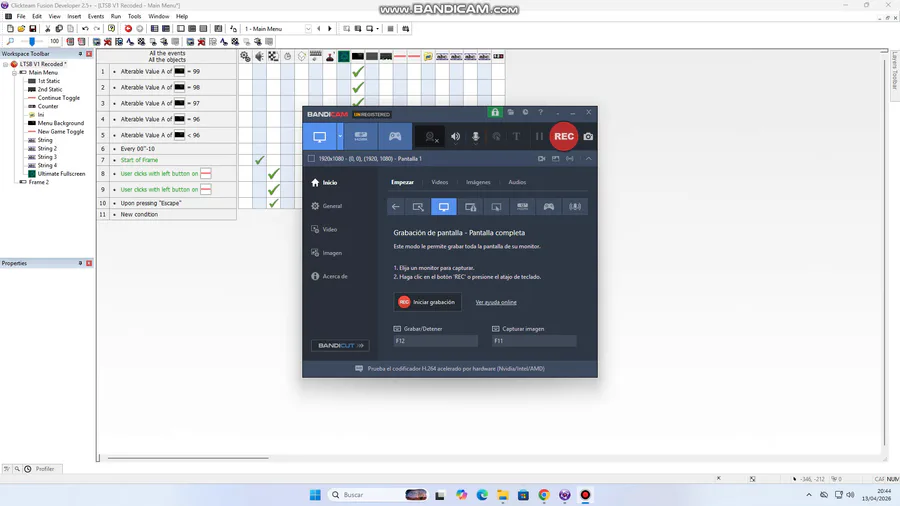Image resolution: width=900 pixels, height=506 pixels.
Task: Click the Bandicam pause button
Action: coord(538,137)
